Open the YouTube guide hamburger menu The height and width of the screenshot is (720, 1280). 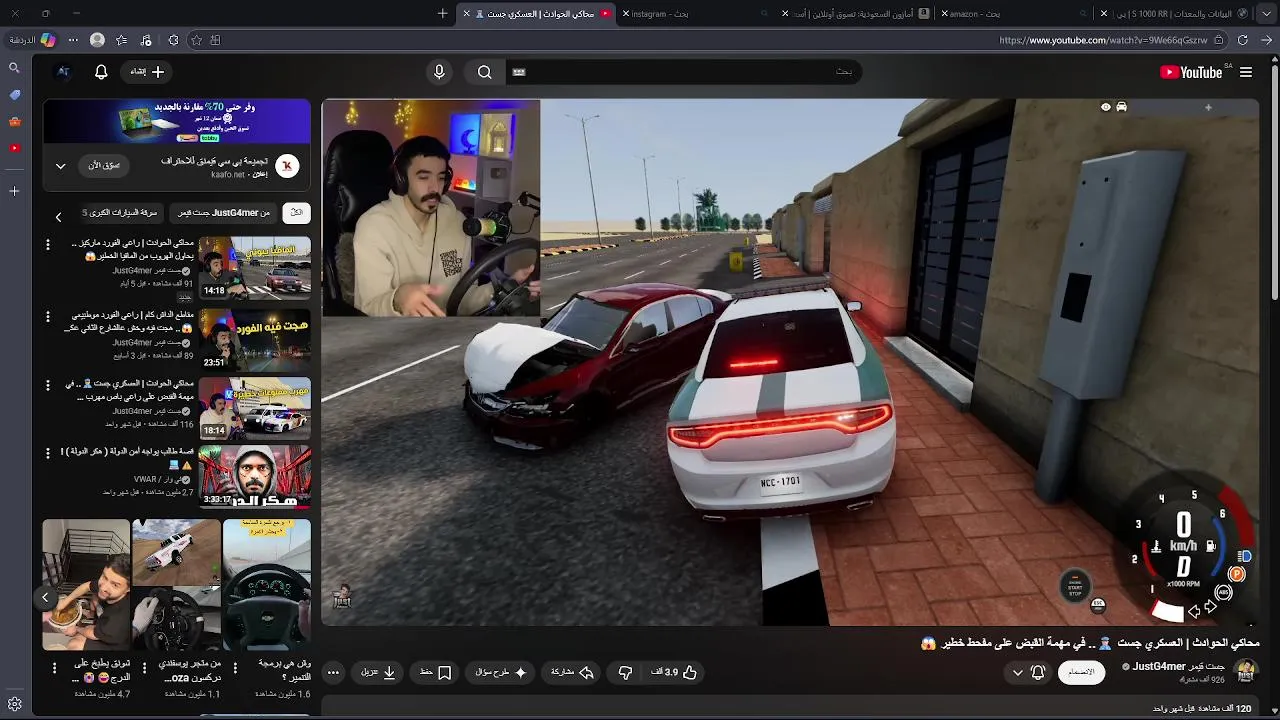coord(1246,72)
